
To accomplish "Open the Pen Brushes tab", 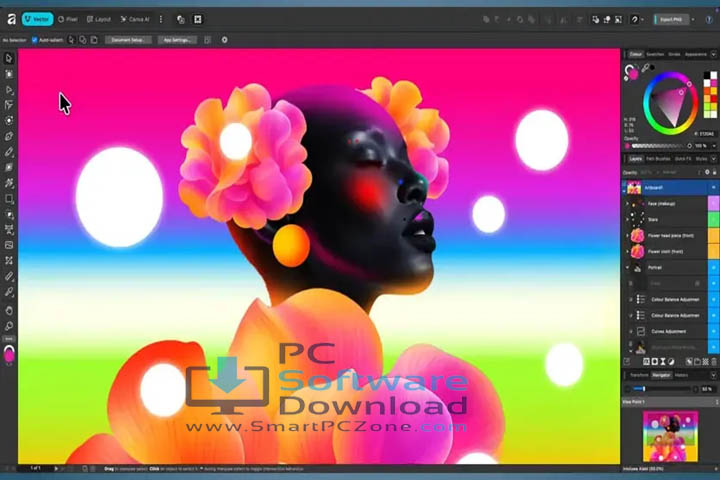I will (658, 158).
